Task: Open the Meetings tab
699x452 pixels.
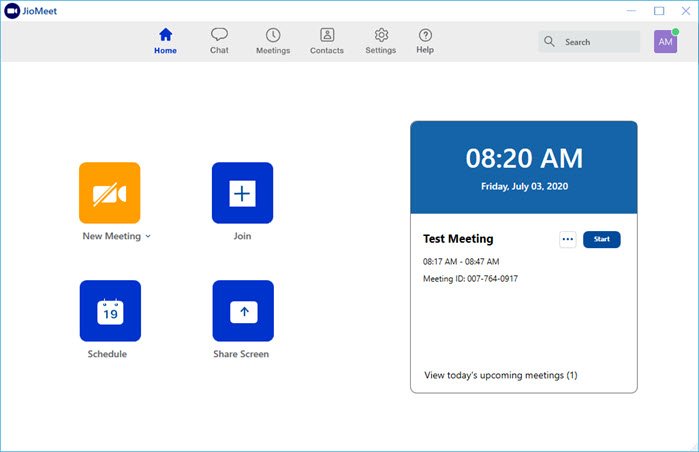Action: pos(273,41)
